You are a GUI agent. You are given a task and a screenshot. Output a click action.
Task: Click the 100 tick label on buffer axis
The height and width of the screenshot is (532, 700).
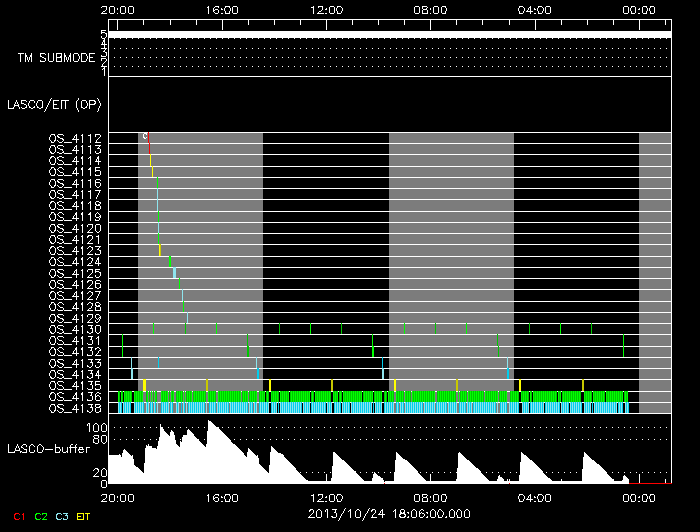(97, 427)
